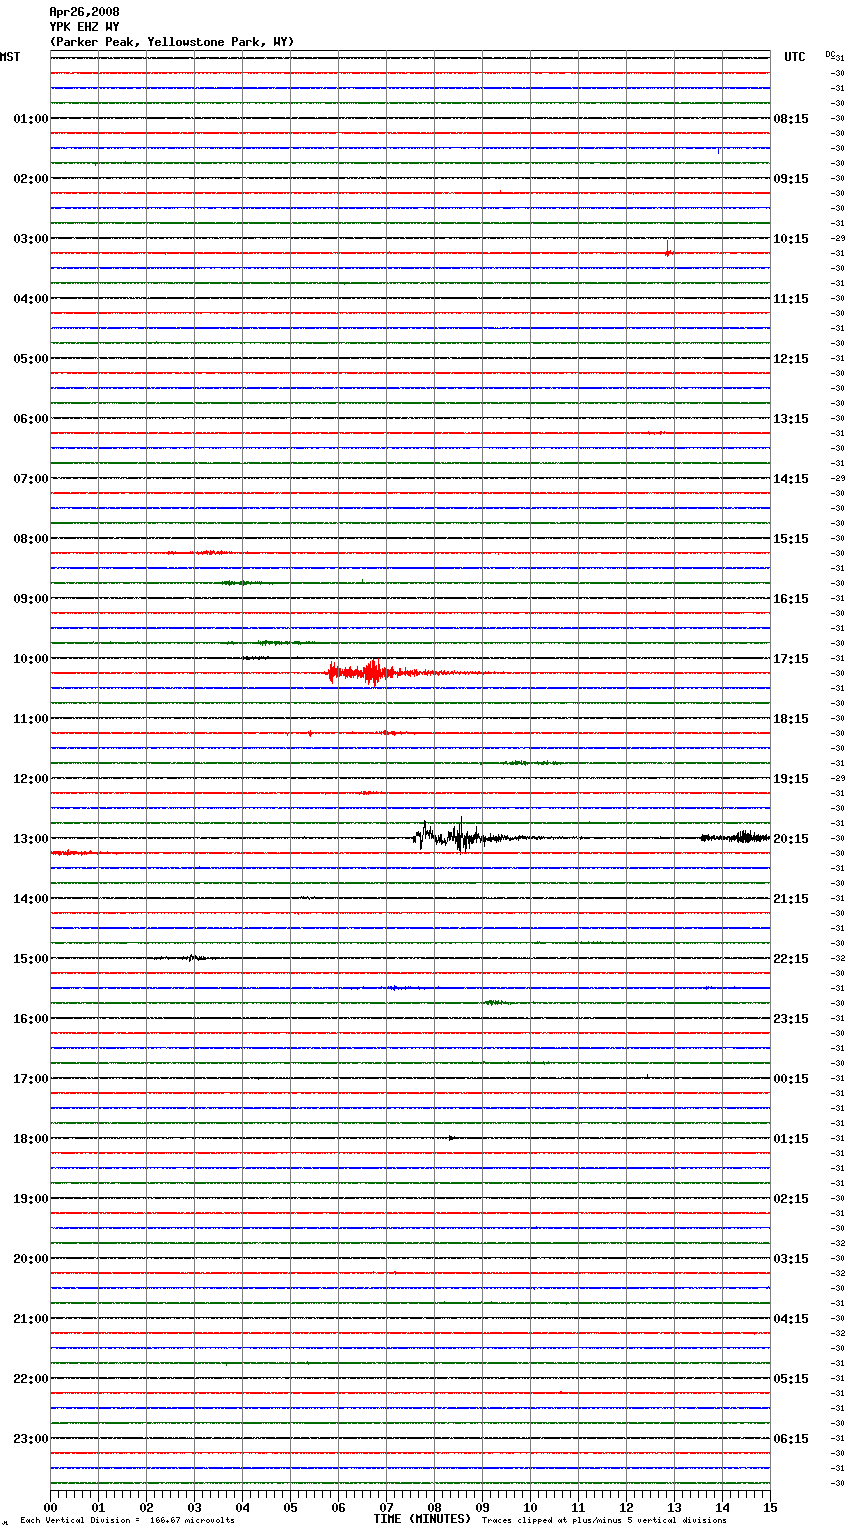This screenshot has width=850, height=1534.
Task: Click the traces clipped footnote text
Action: pos(604,1521)
